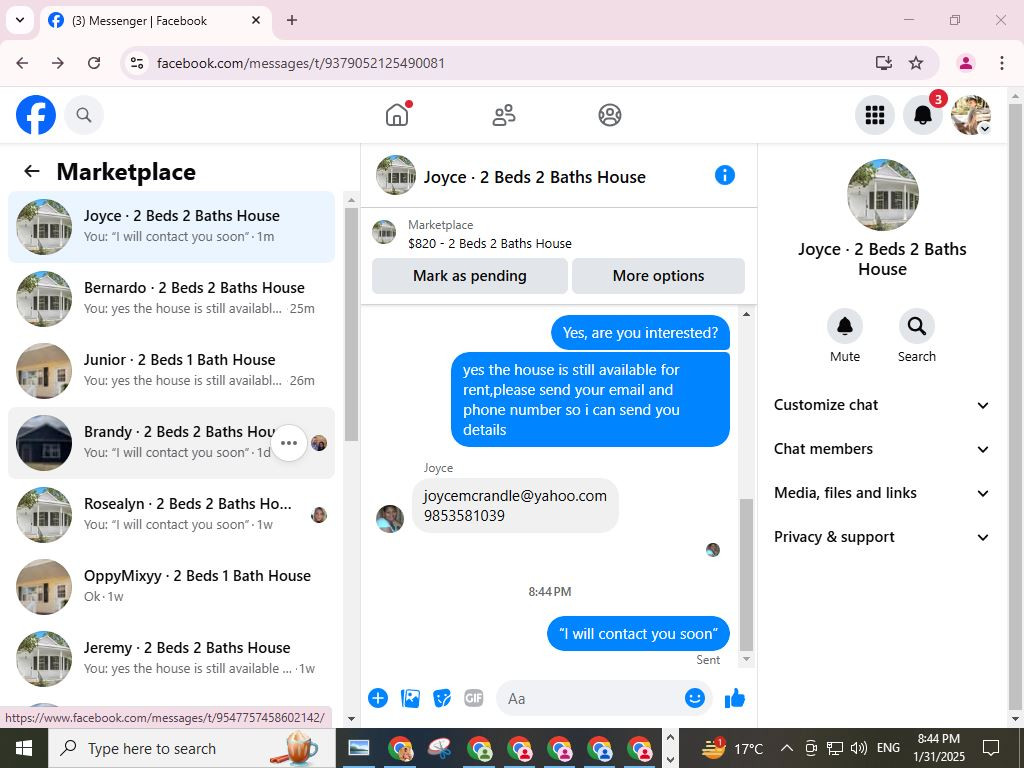The image size is (1024, 768).
Task: Open Chrome profile avatar icon
Action: click(966, 63)
